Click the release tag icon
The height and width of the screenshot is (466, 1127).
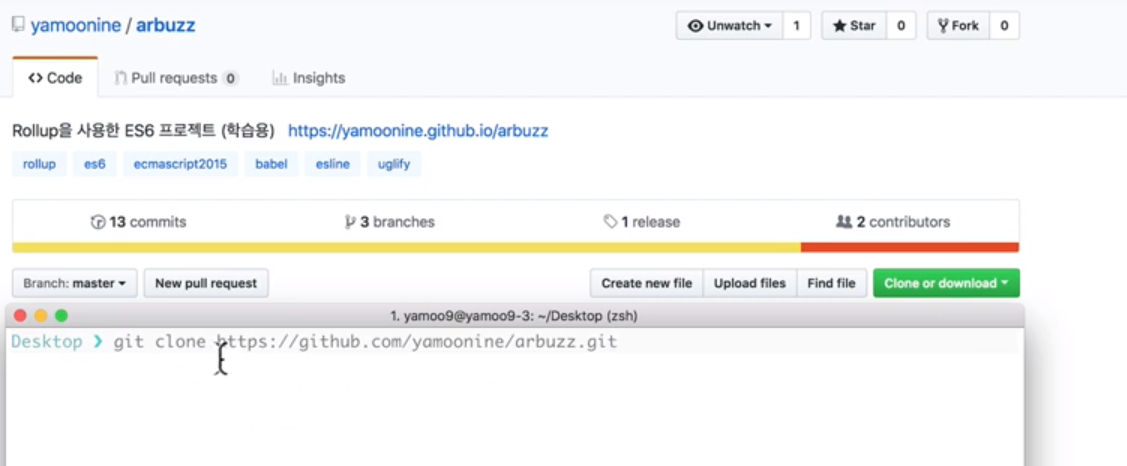611,222
